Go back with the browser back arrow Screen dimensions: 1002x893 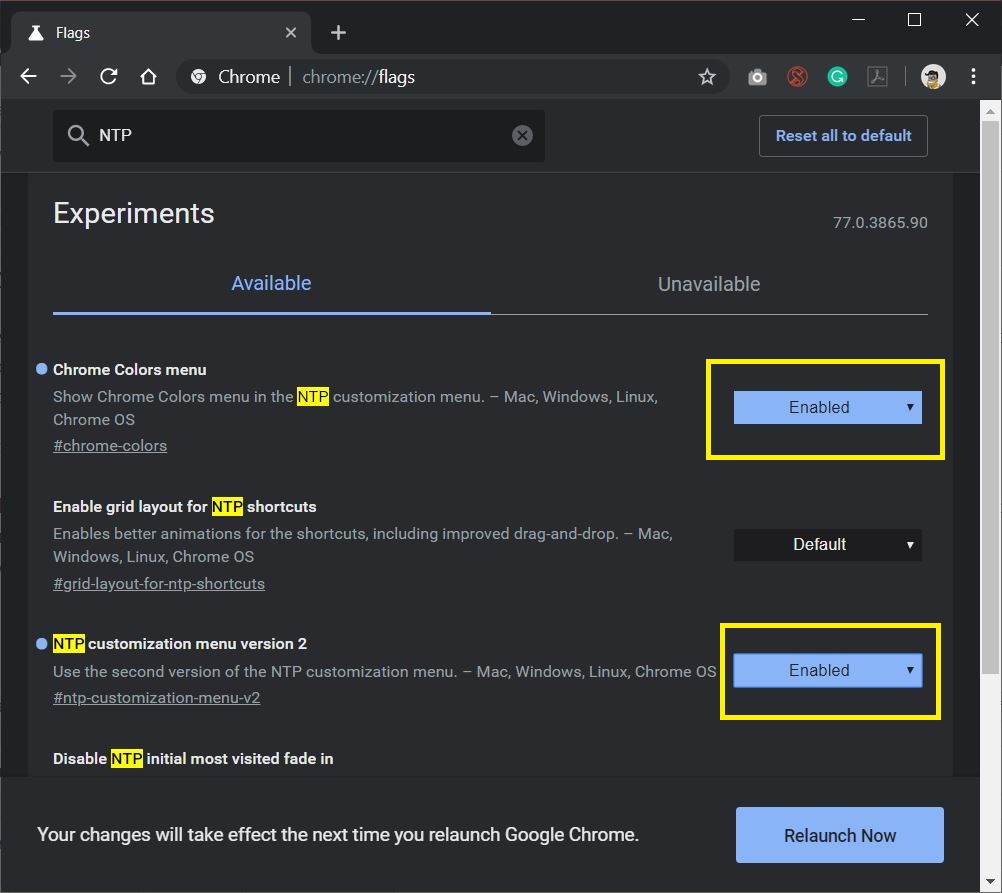click(29, 77)
